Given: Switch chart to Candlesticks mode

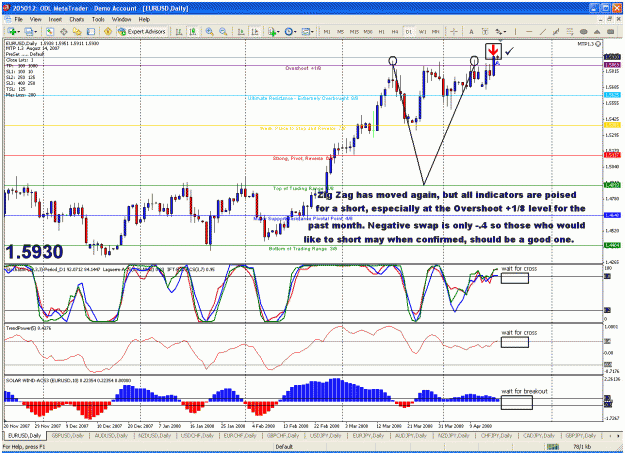Looking at the screenshot, I should (x=193, y=32).
